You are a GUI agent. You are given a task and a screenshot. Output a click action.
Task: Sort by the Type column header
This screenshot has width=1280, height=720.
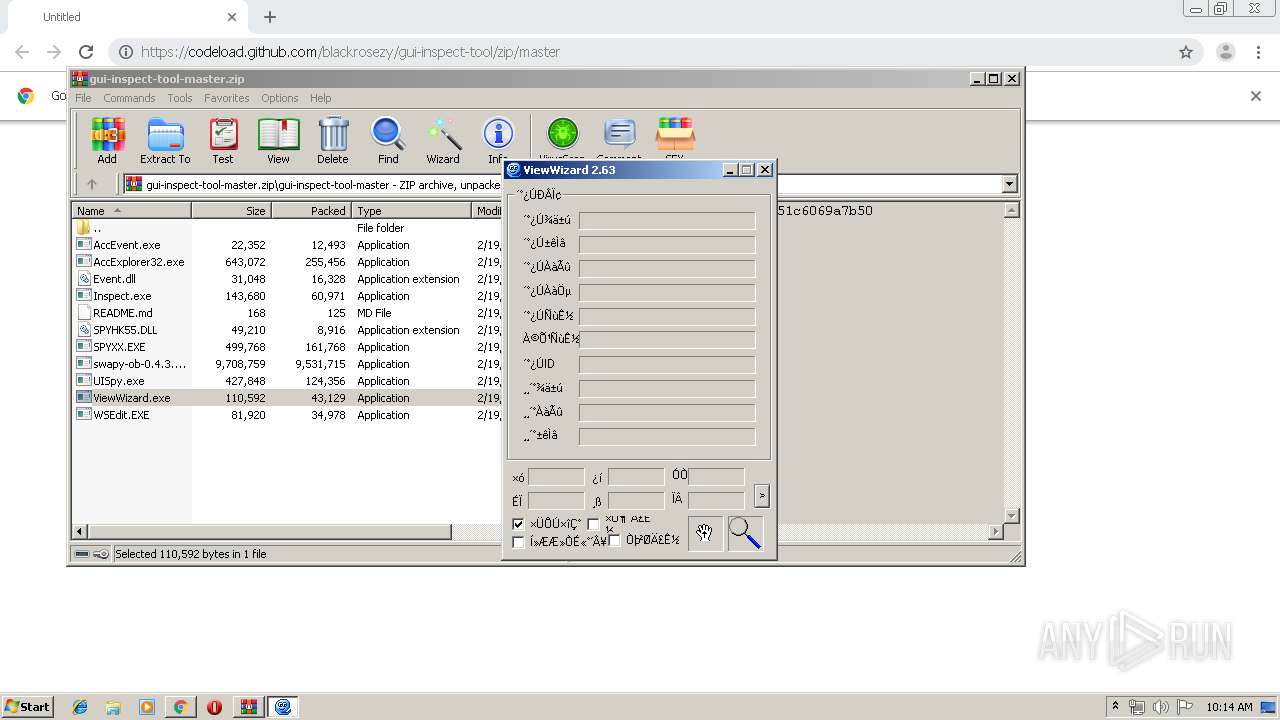[x=411, y=211]
